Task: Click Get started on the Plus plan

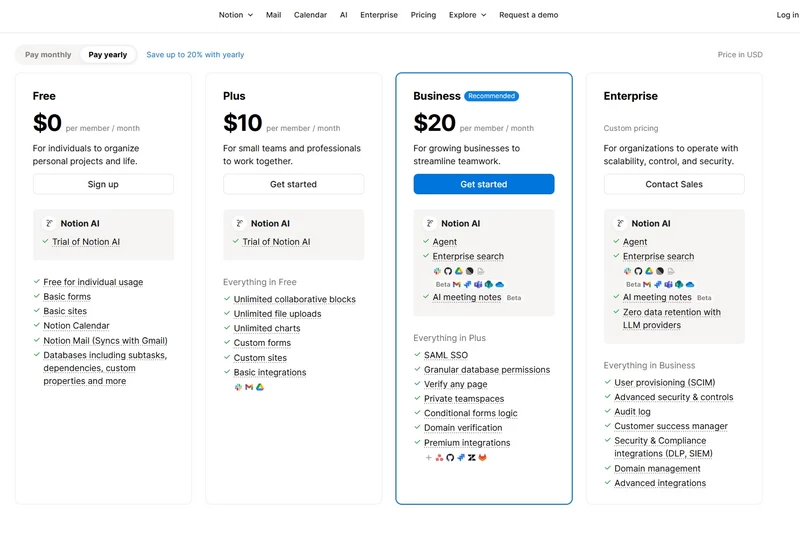Action: (293, 184)
